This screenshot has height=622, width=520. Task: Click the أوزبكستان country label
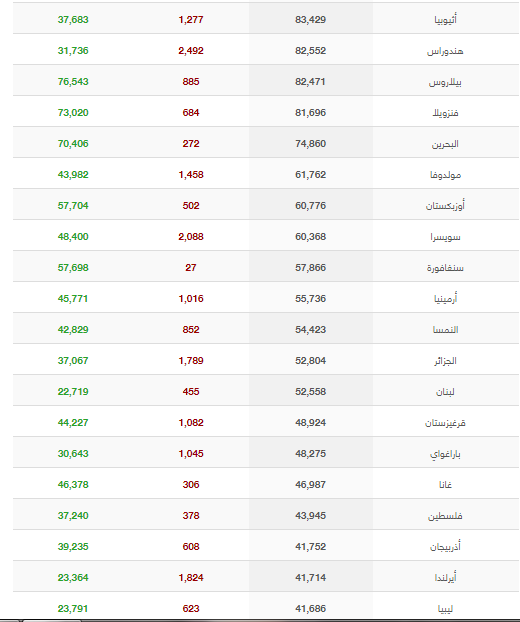click(445, 205)
